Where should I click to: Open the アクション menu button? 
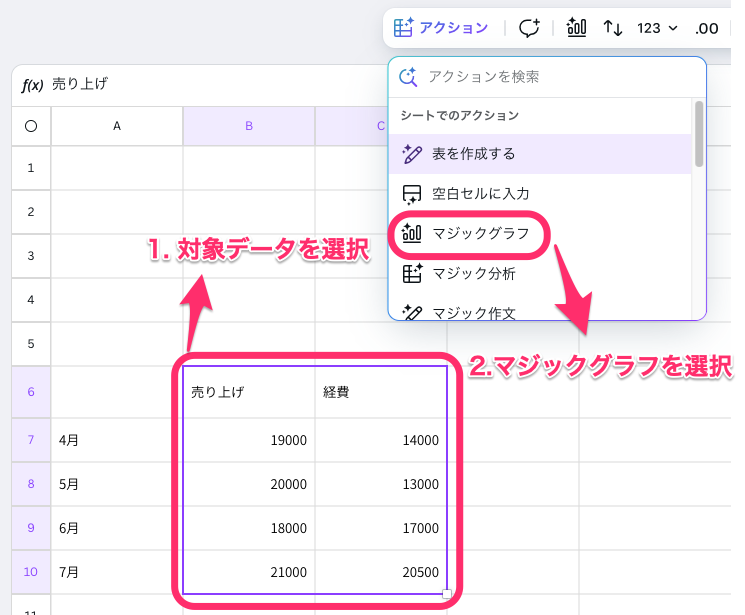point(440,28)
